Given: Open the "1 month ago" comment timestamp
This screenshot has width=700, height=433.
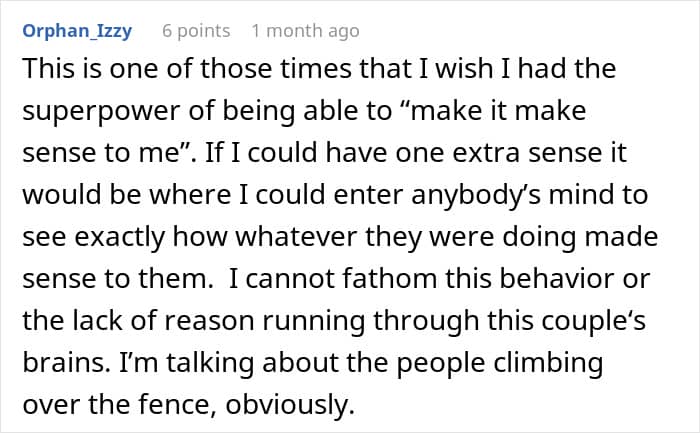Looking at the screenshot, I should point(305,31).
